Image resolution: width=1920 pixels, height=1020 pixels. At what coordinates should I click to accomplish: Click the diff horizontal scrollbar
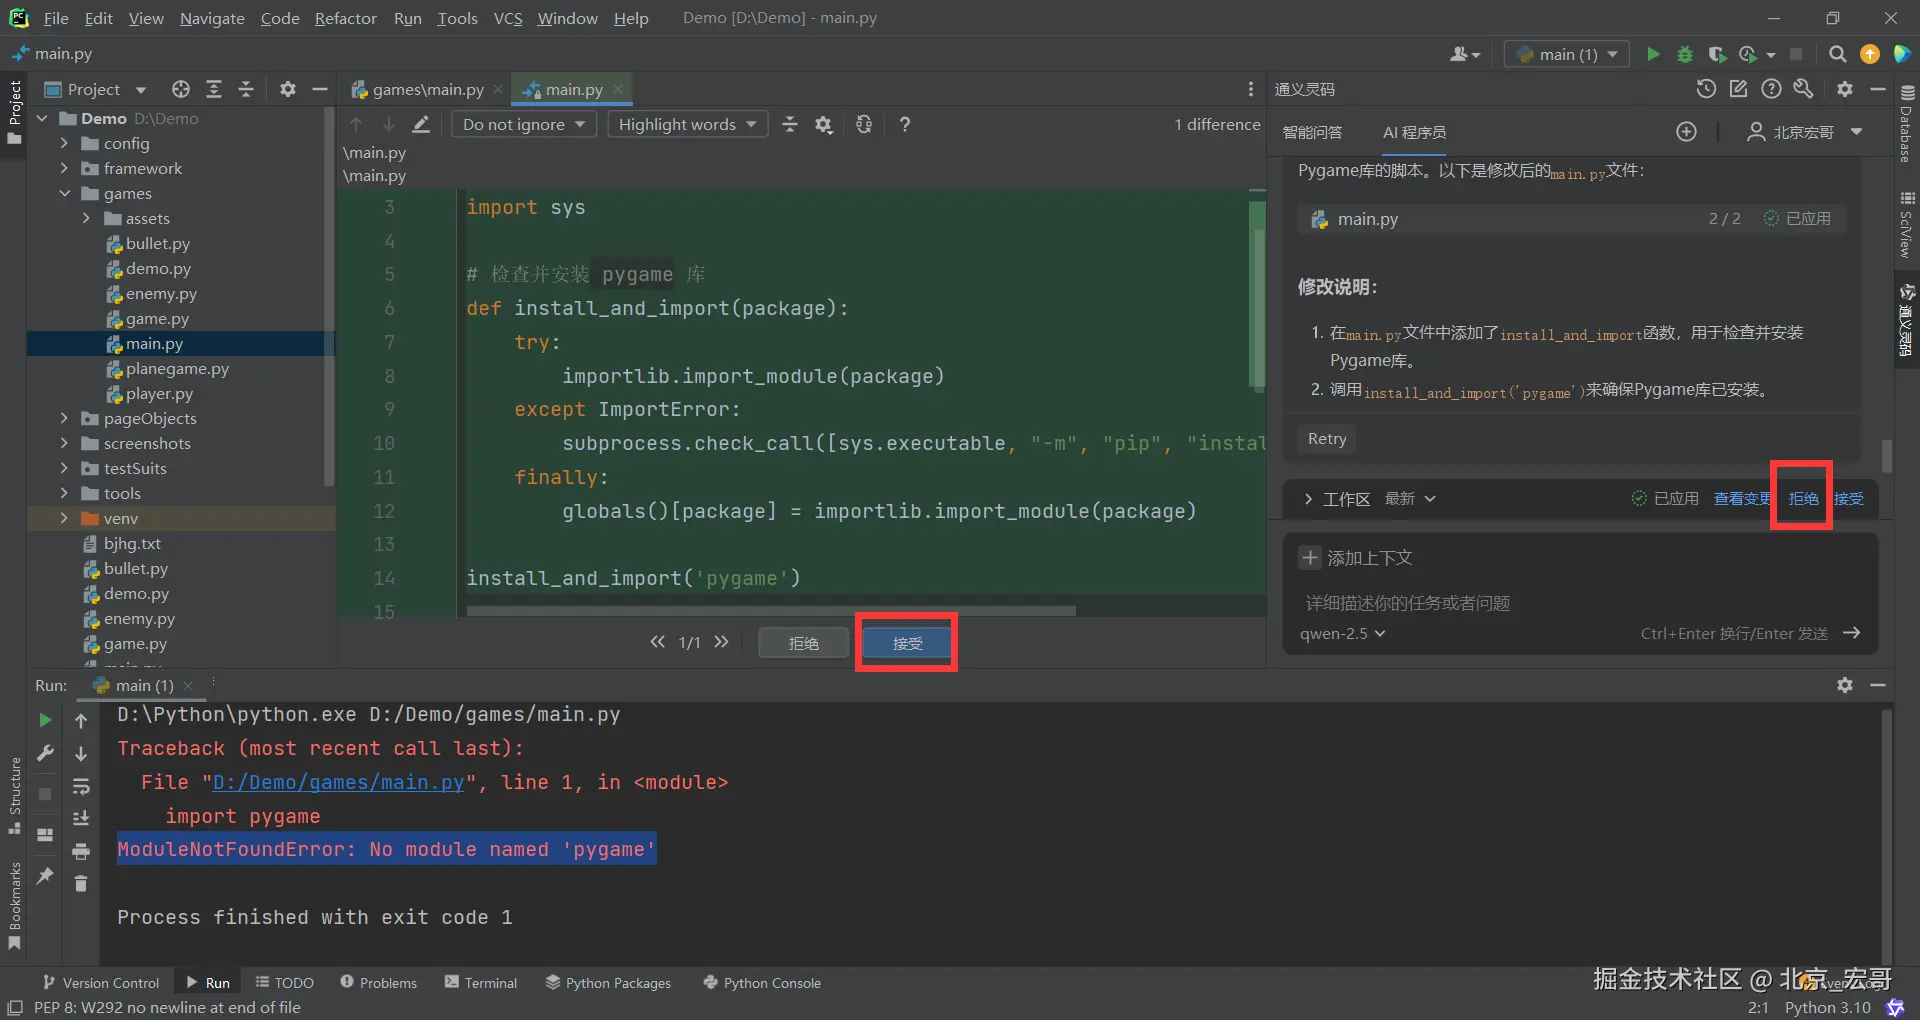[x=771, y=610]
